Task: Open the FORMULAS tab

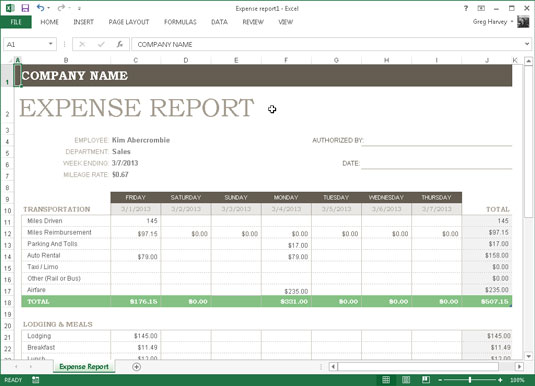Action: (180, 22)
